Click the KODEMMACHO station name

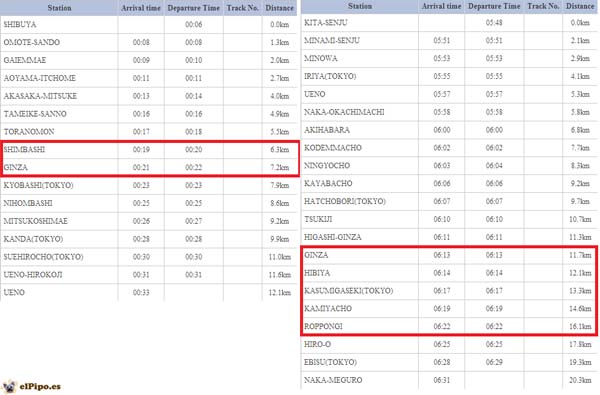tap(333, 148)
